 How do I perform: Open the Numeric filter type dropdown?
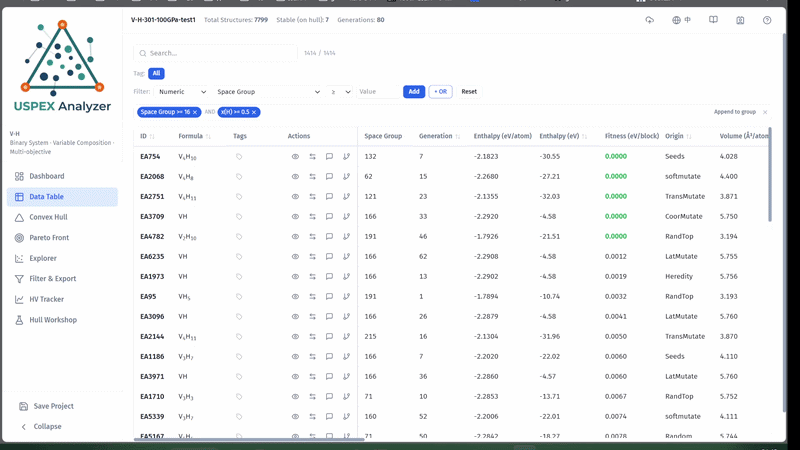click(x=182, y=92)
